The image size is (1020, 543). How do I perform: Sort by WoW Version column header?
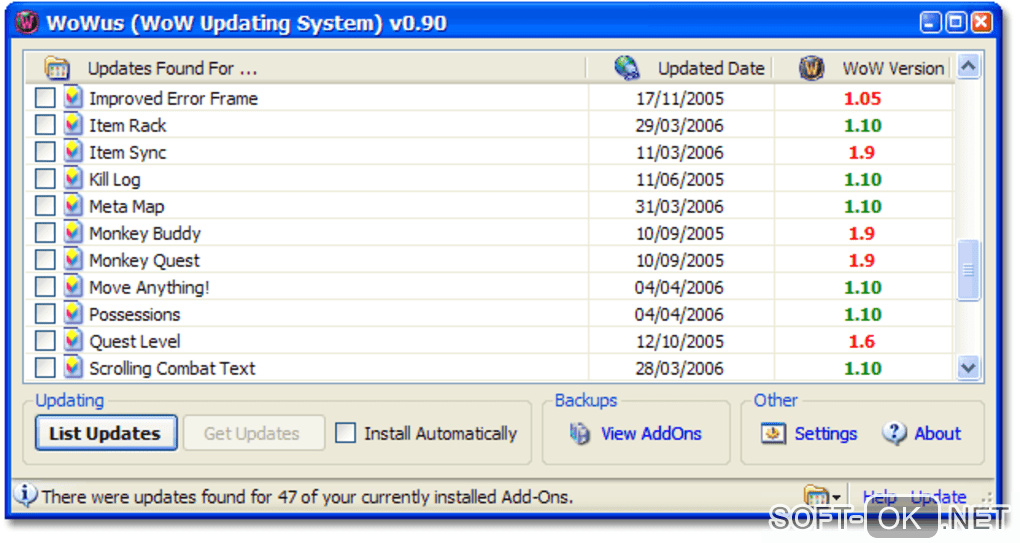[863, 68]
